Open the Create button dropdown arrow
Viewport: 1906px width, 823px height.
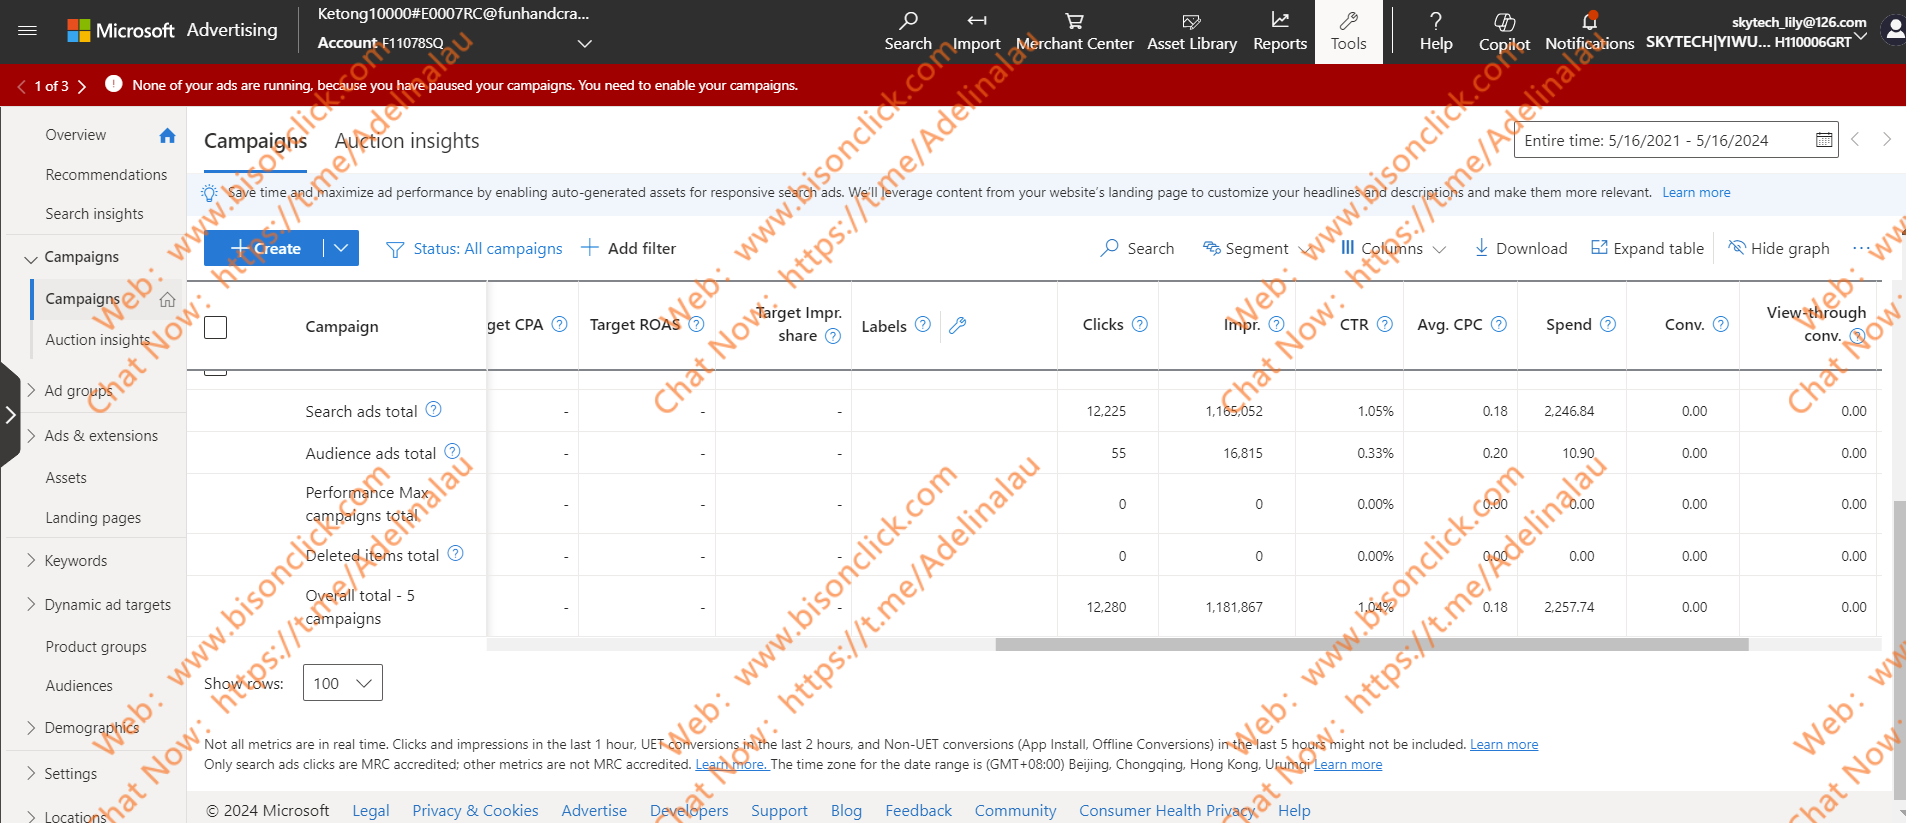pos(341,248)
